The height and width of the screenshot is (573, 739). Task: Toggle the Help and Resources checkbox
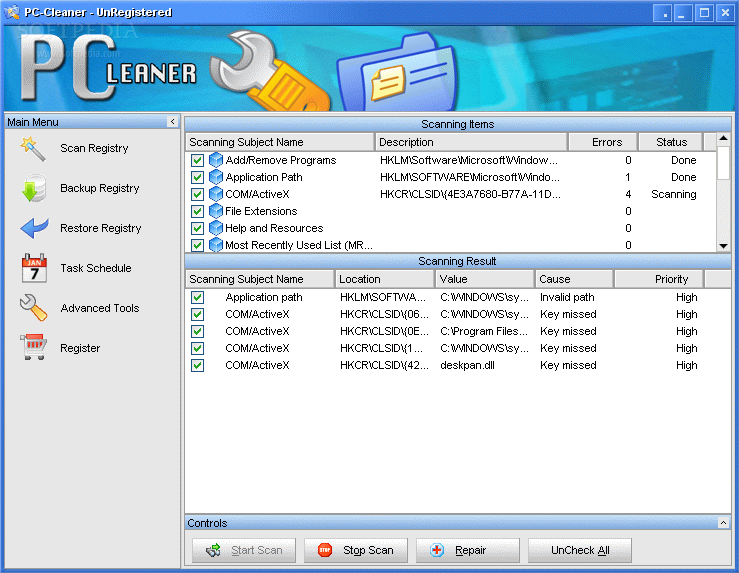(197, 228)
